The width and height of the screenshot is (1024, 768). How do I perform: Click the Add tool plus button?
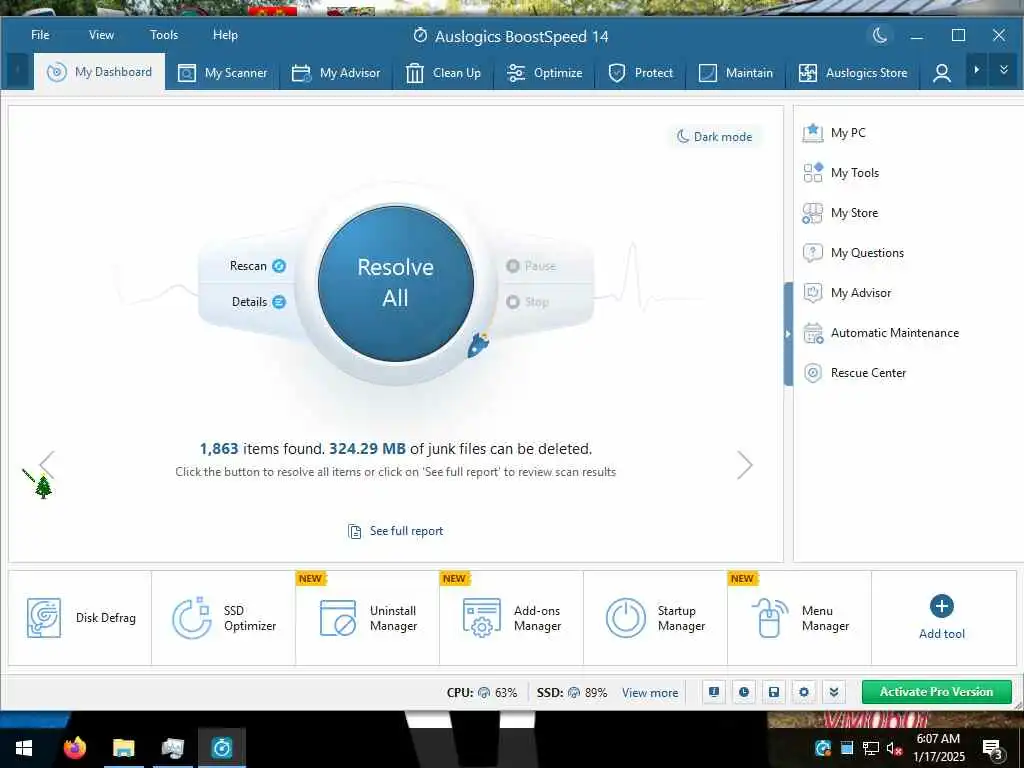coord(942,607)
